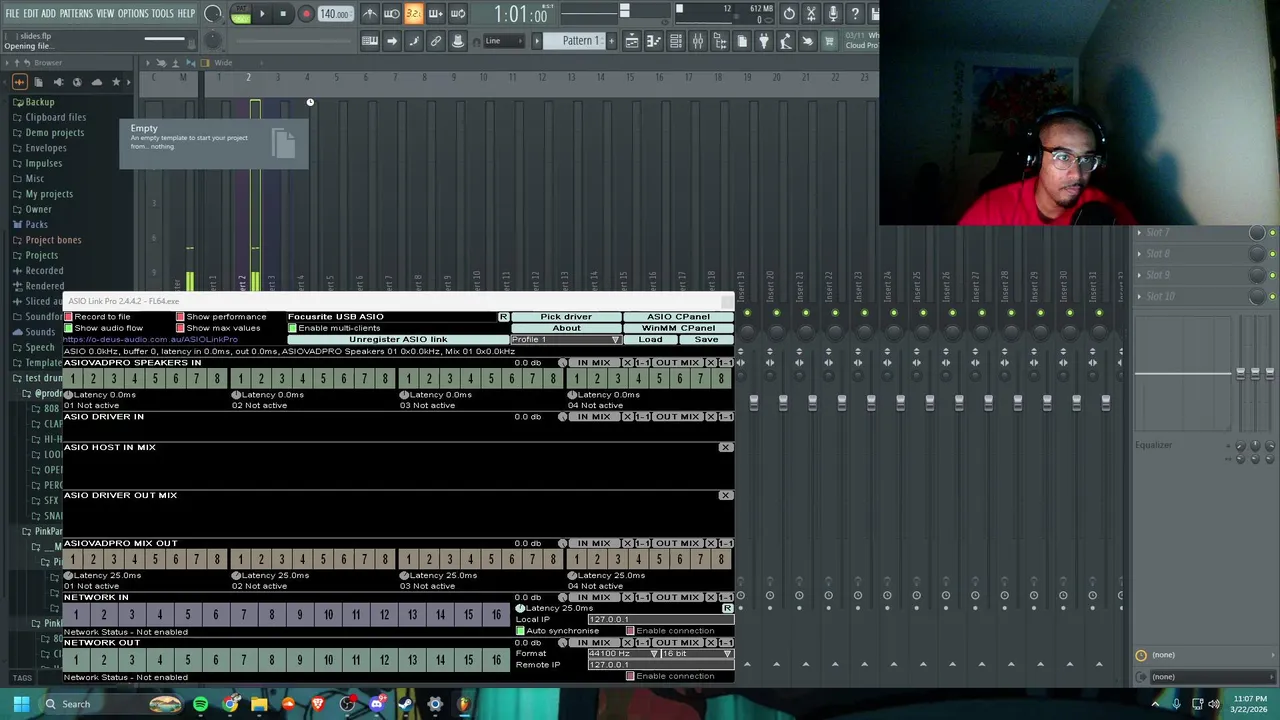Click the Remote IP input field

tap(660, 665)
